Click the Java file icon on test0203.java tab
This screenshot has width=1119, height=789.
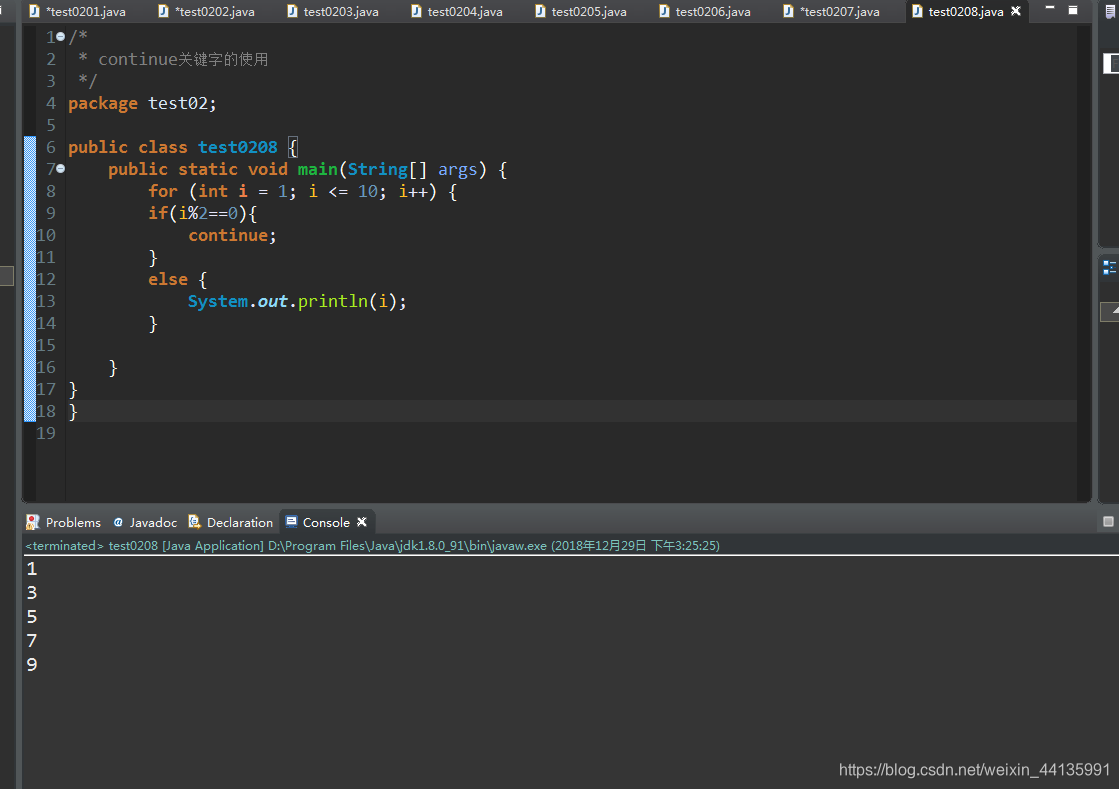point(292,11)
